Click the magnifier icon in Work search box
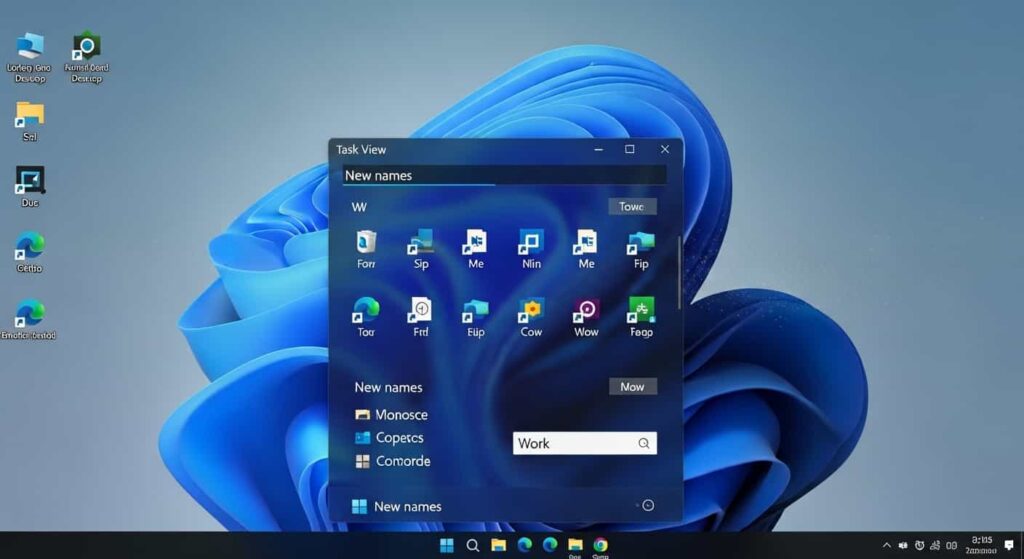 tap(644, 443)
